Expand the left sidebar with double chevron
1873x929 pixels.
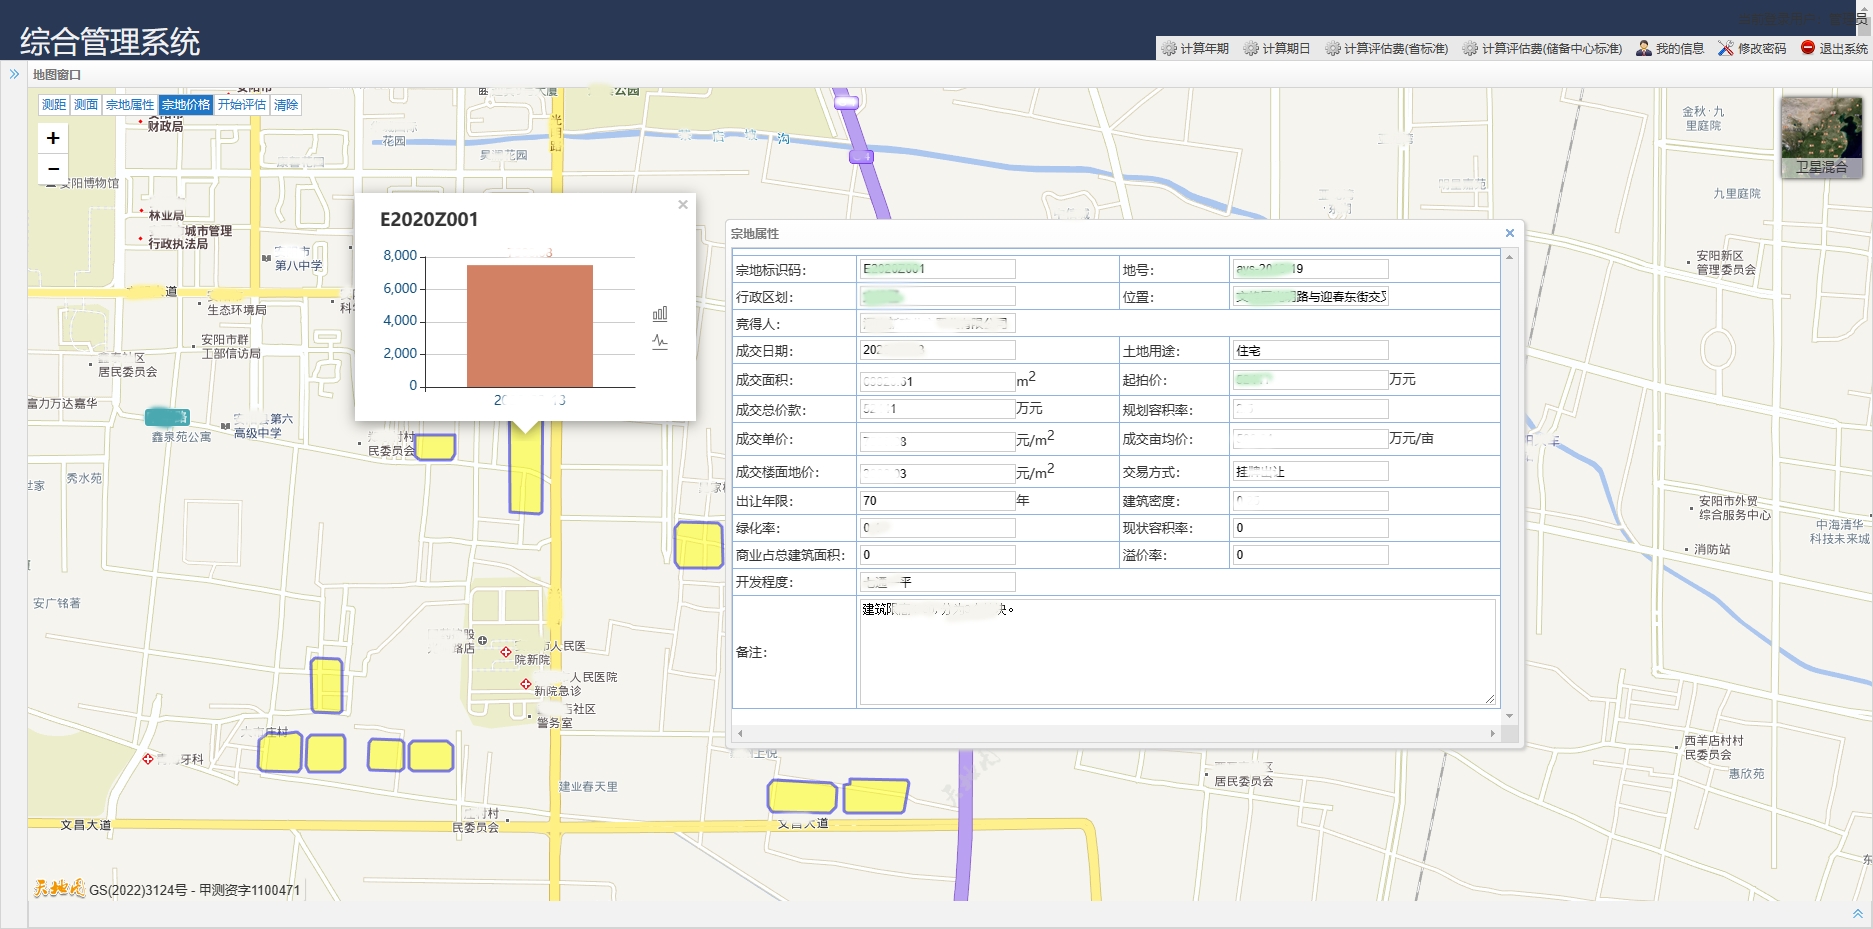click(x=14, y=74)
